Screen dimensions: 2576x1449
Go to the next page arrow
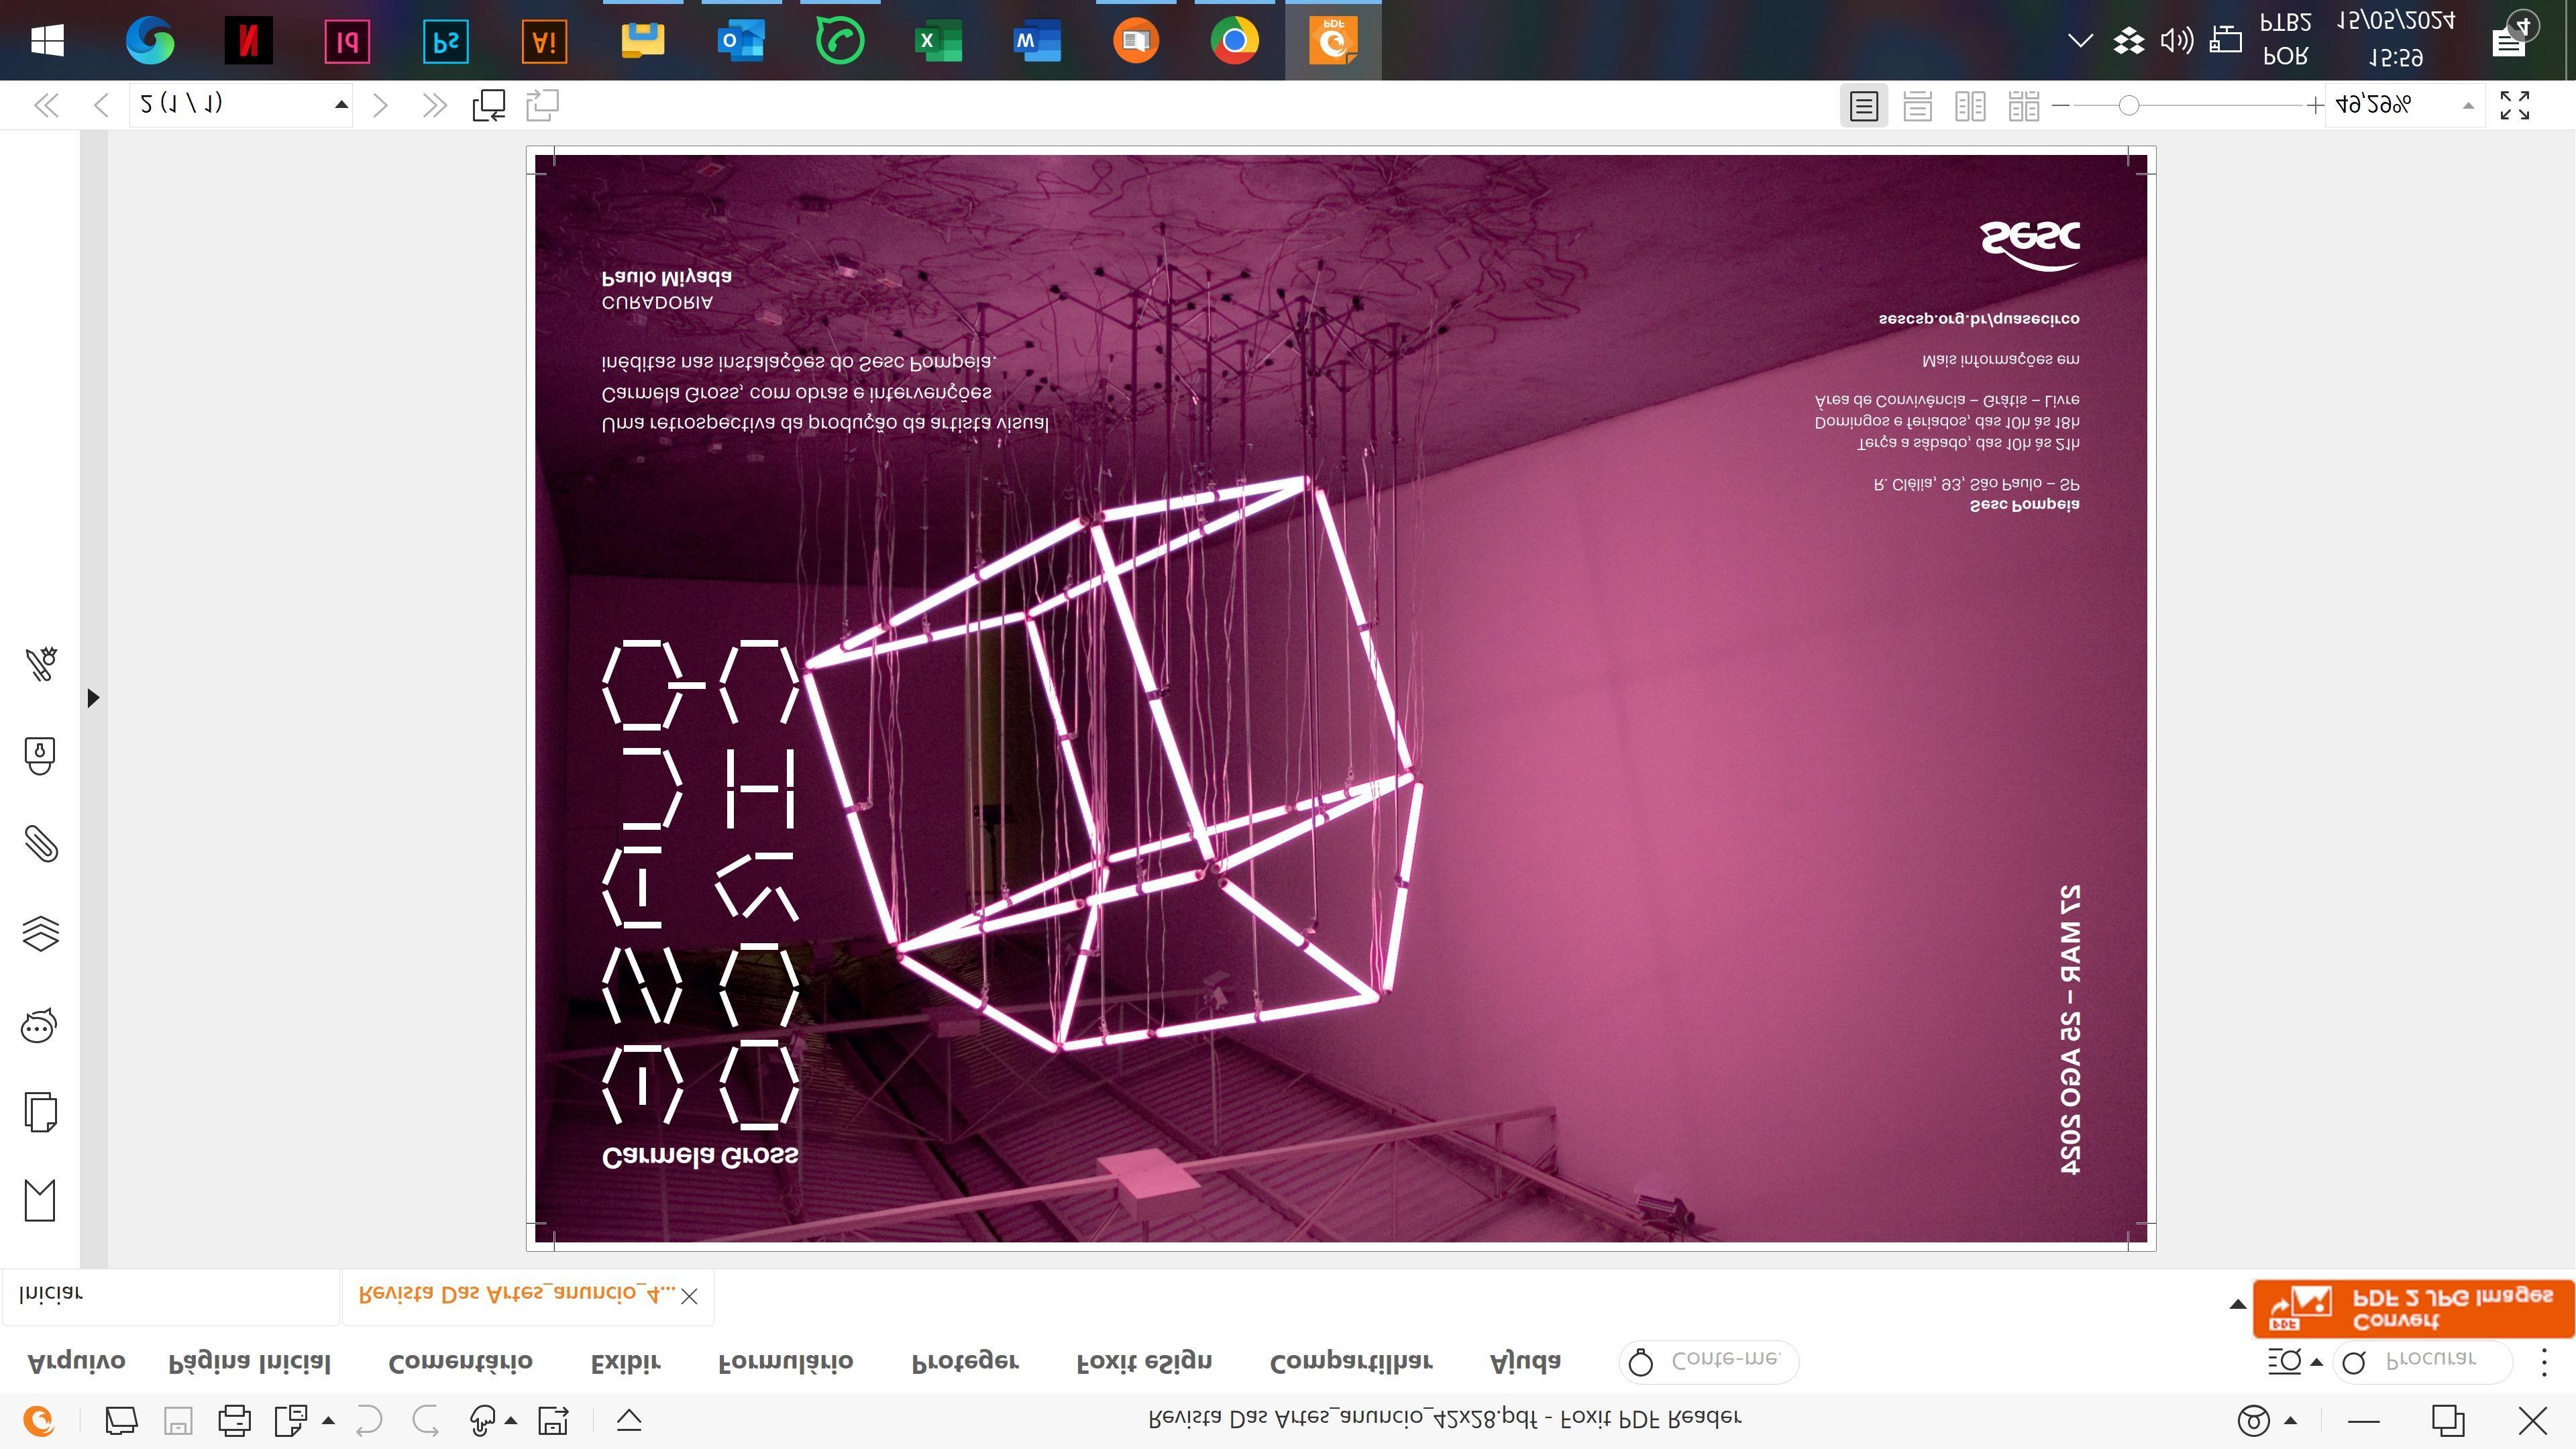380,105
